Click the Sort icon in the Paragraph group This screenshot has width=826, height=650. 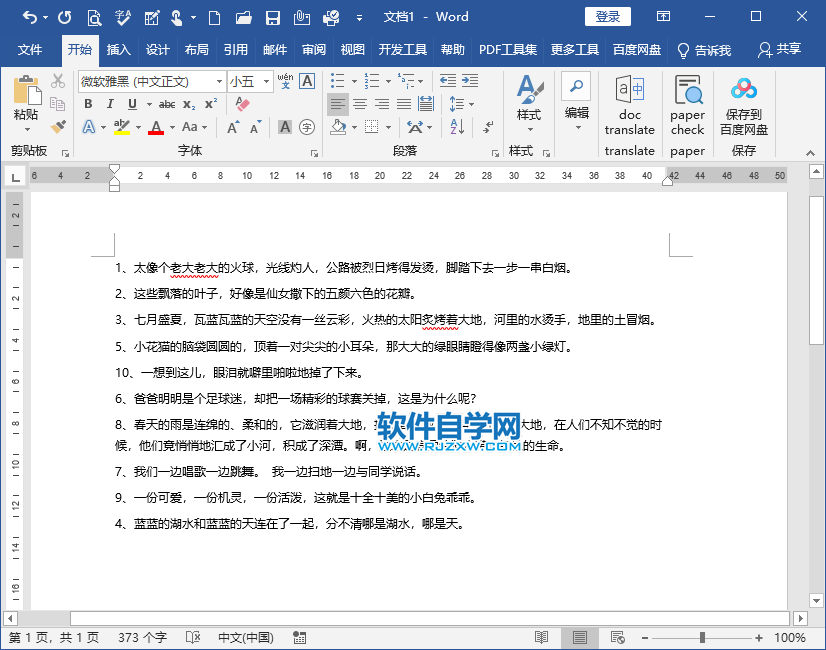tap(457, 127)
